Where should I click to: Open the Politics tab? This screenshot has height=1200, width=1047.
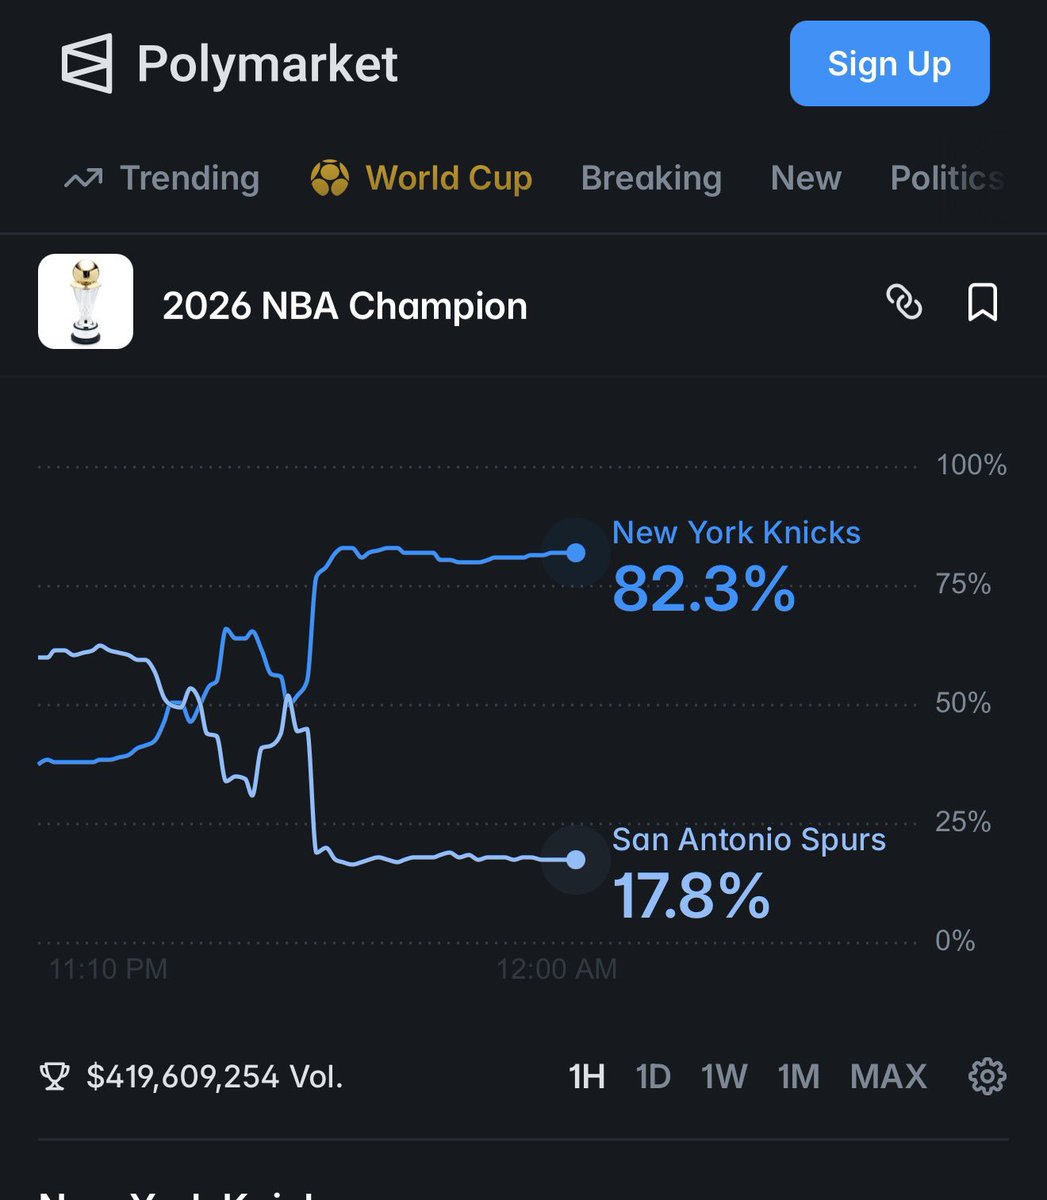click(x=947, y=179)
